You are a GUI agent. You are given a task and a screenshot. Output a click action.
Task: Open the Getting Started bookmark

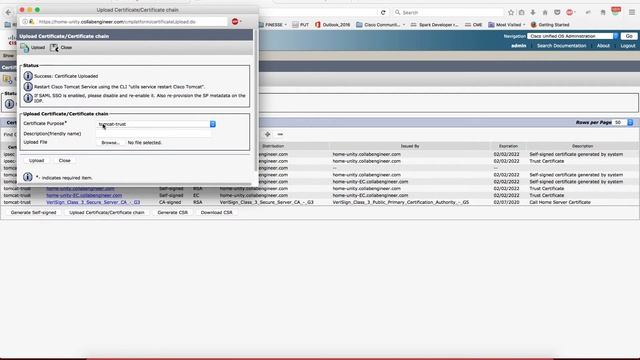pyautogui.click(x=549, y=25)
